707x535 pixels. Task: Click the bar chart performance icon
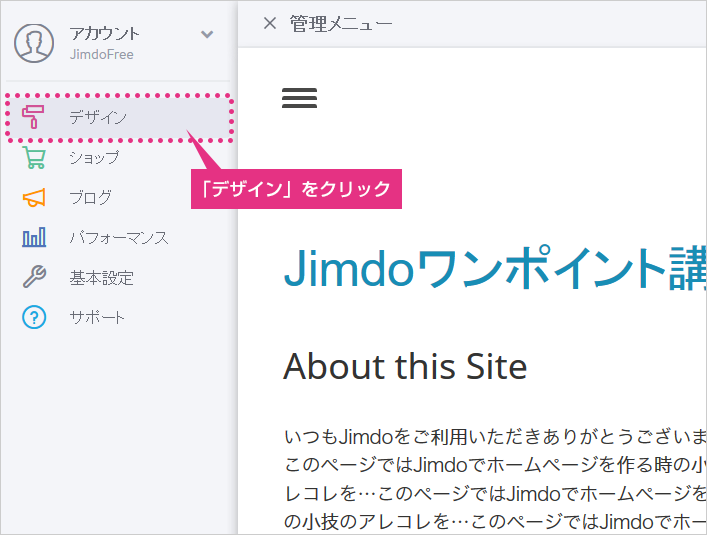(34, 237)
